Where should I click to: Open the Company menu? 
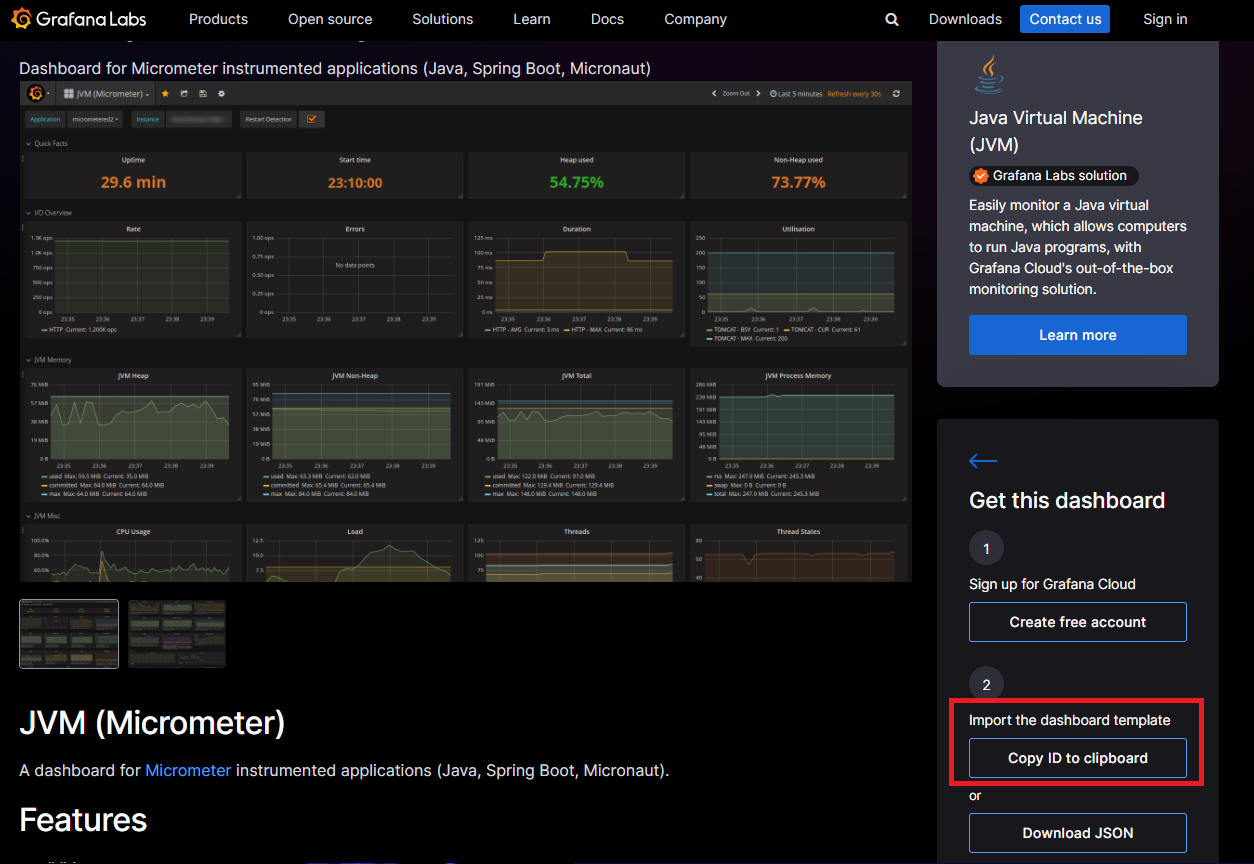coord(695,19)
